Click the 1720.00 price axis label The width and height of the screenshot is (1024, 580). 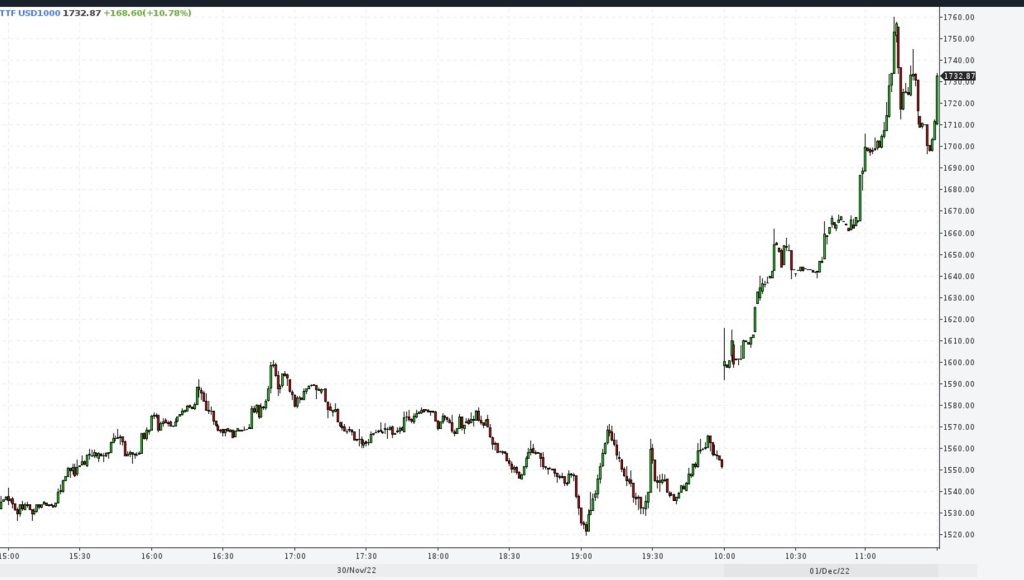click(x=959, y=104)
